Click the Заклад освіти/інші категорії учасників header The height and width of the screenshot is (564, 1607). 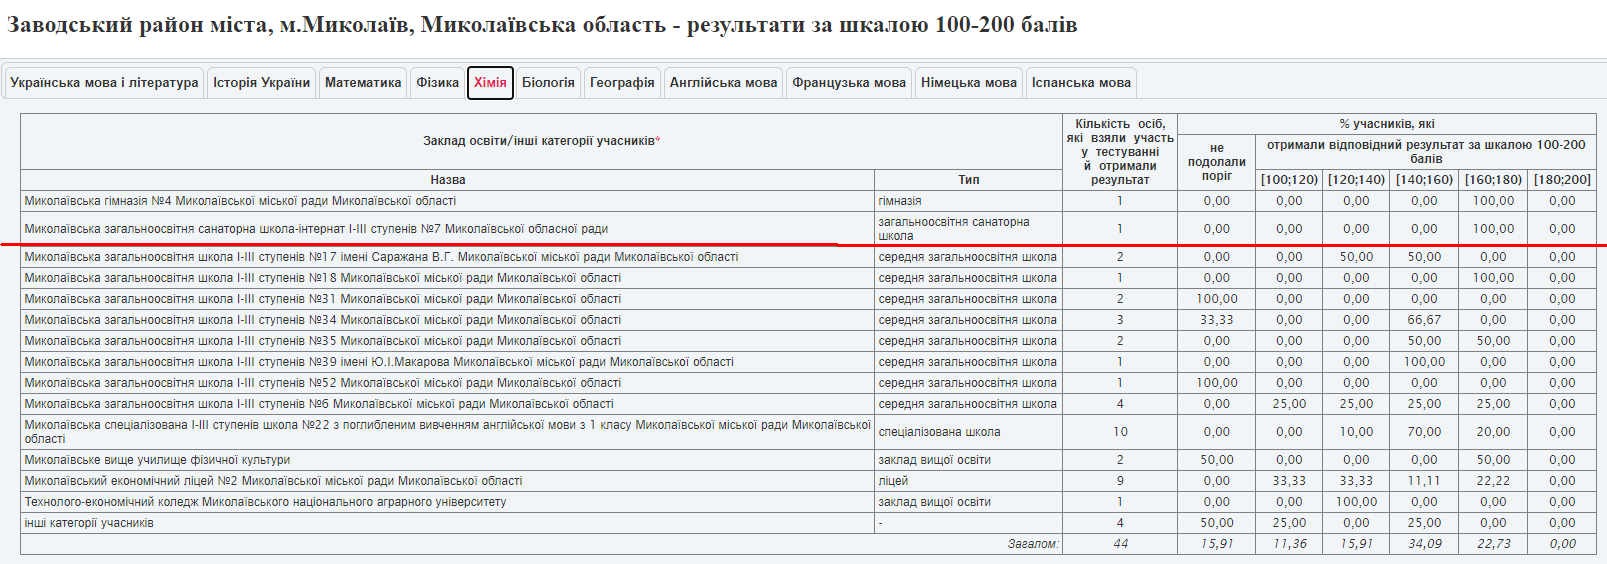click(x=541, y=141)
